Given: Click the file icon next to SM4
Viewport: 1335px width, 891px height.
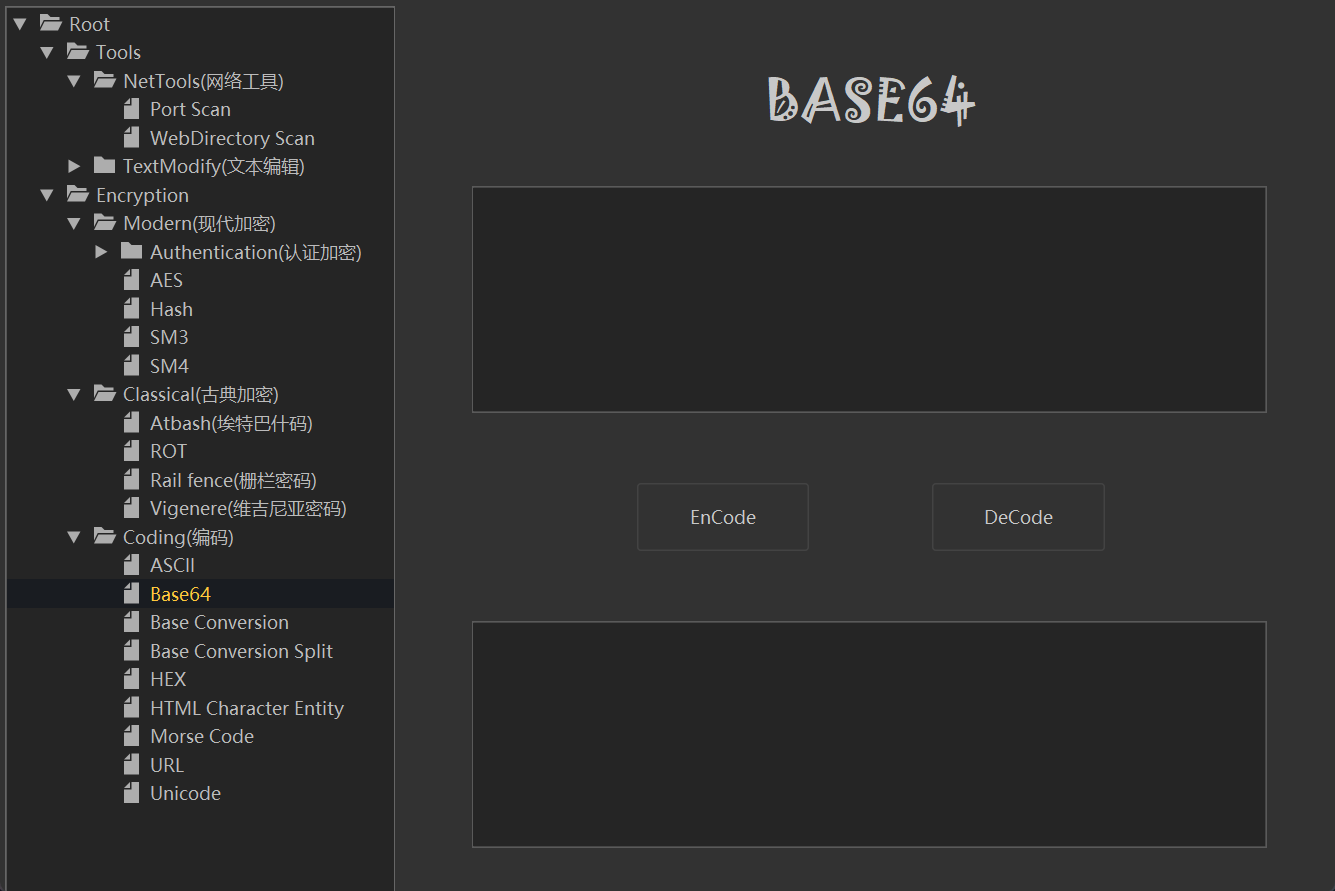Looking at the screenshot, I should pos(131,366).
